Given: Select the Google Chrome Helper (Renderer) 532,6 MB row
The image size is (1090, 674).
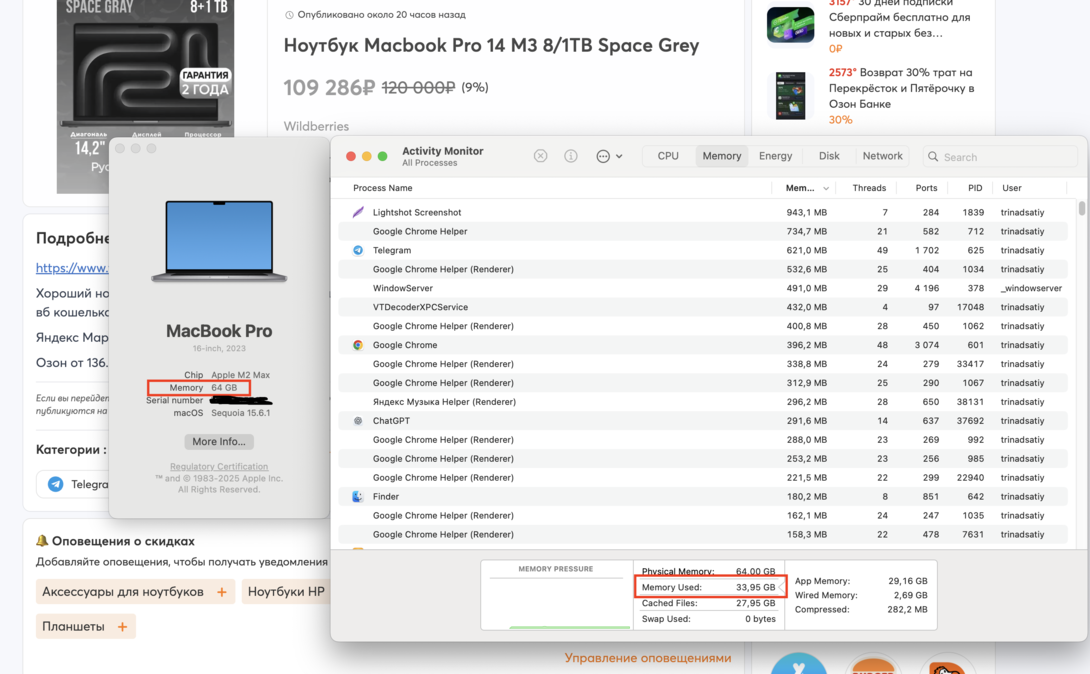Looking at the screenshot, I should (x=703, y=269).
